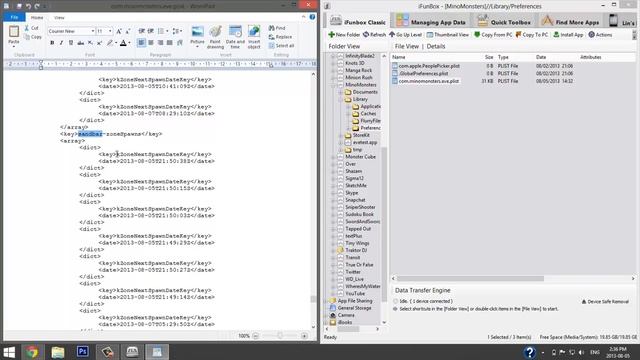
Task: Select the iFunbox Classic tab
Action: click(358, 21)
